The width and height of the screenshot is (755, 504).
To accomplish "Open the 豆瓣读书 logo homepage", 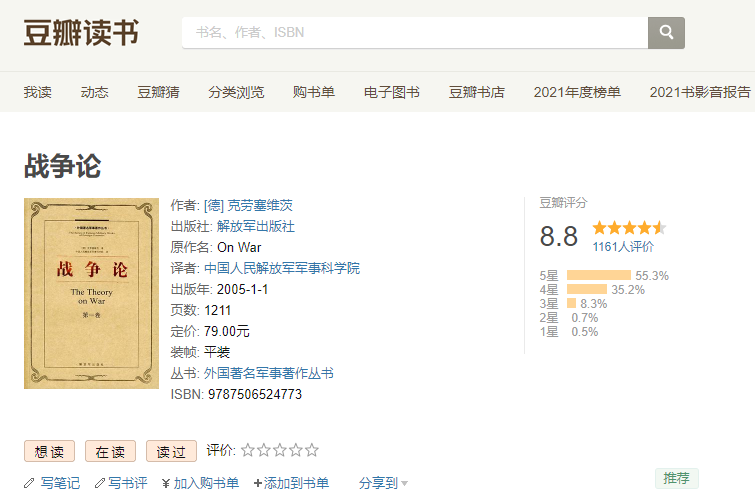I will click(81, 33).
